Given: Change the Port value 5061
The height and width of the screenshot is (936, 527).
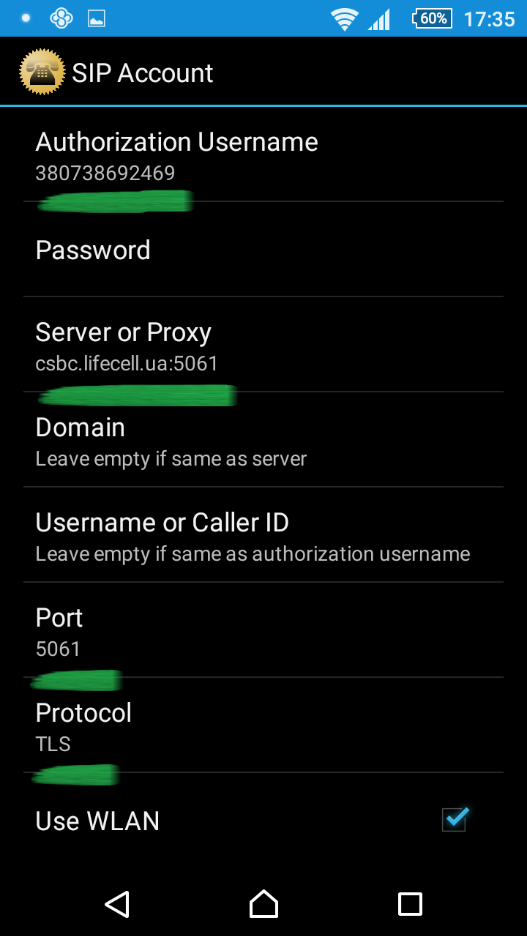Looking at the screenshot, I should 263,630.
